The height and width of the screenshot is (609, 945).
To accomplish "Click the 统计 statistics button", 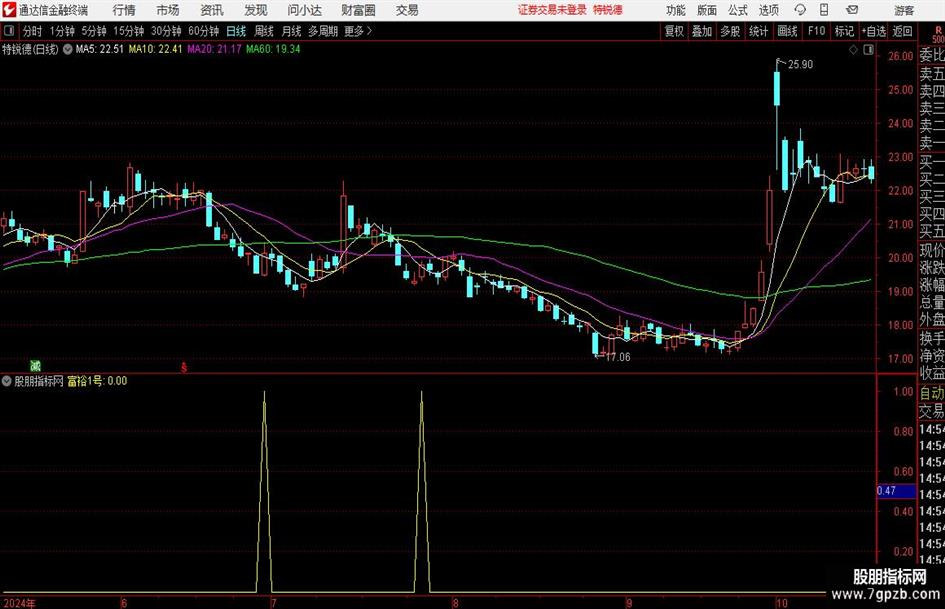I will (758, 31).
